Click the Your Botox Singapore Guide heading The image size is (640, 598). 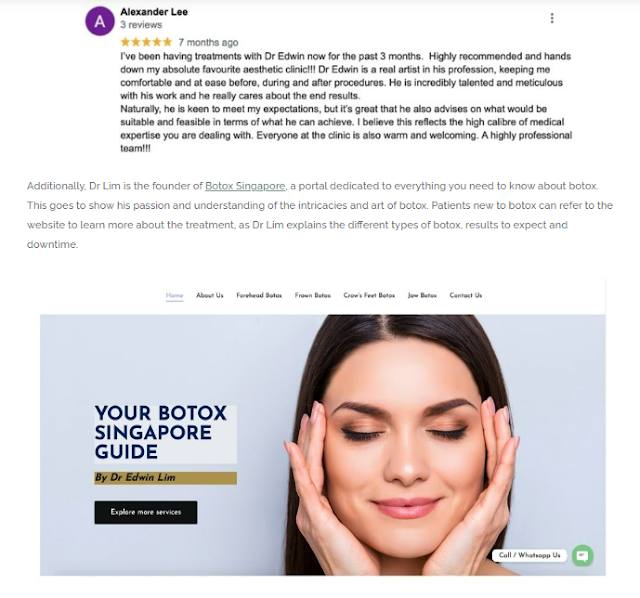(161, 433)
